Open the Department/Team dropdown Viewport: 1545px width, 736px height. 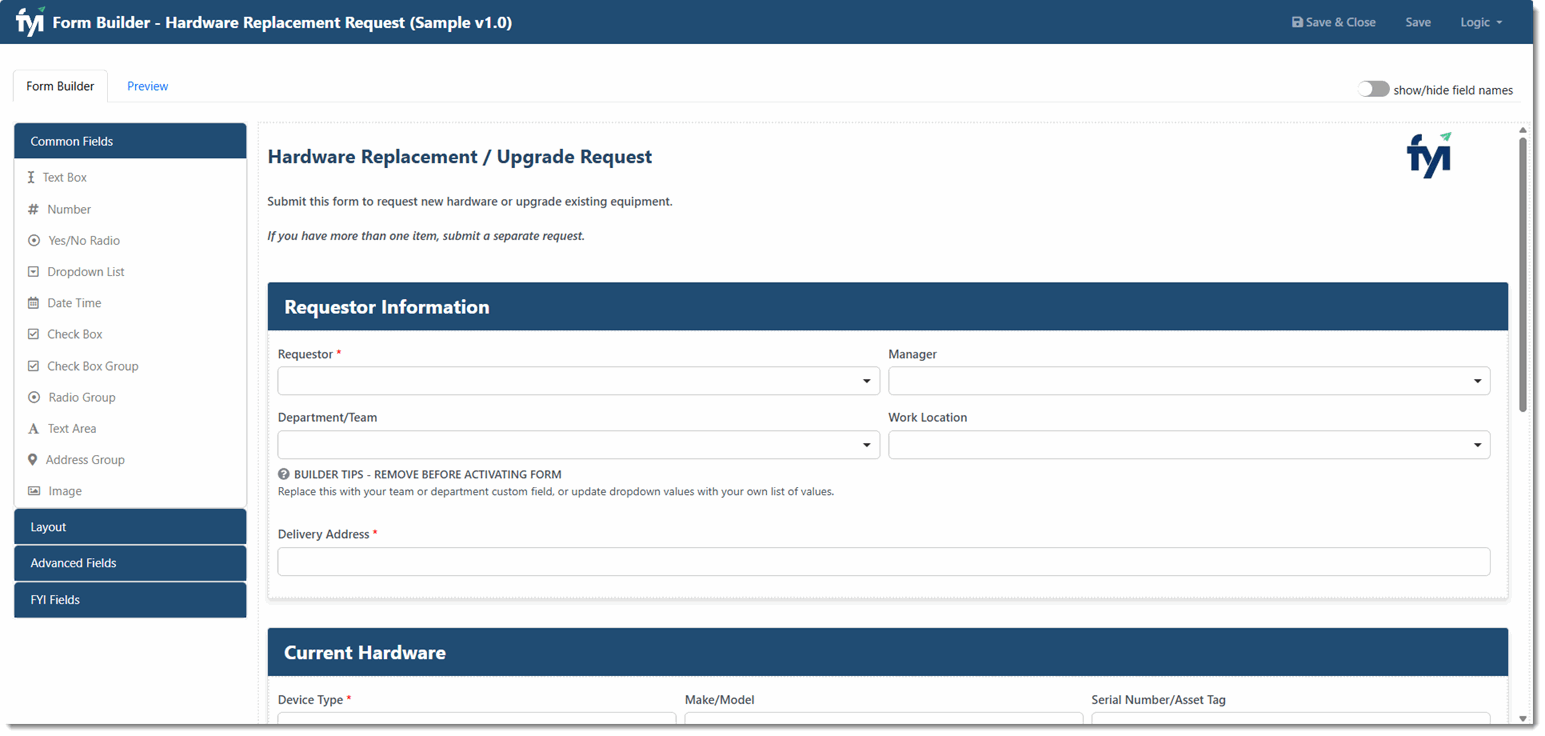(x=579, y=445)
